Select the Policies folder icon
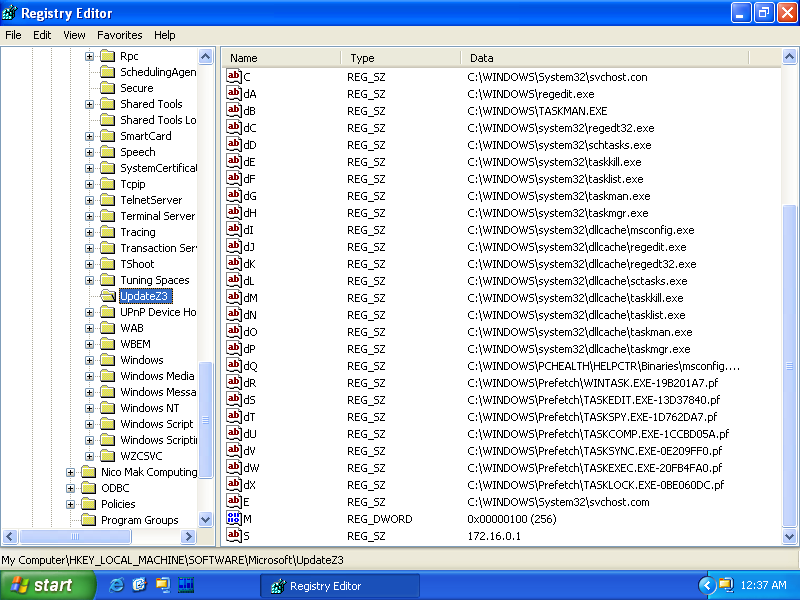This screenshot has height=600, width=800. tap(89, 504)
